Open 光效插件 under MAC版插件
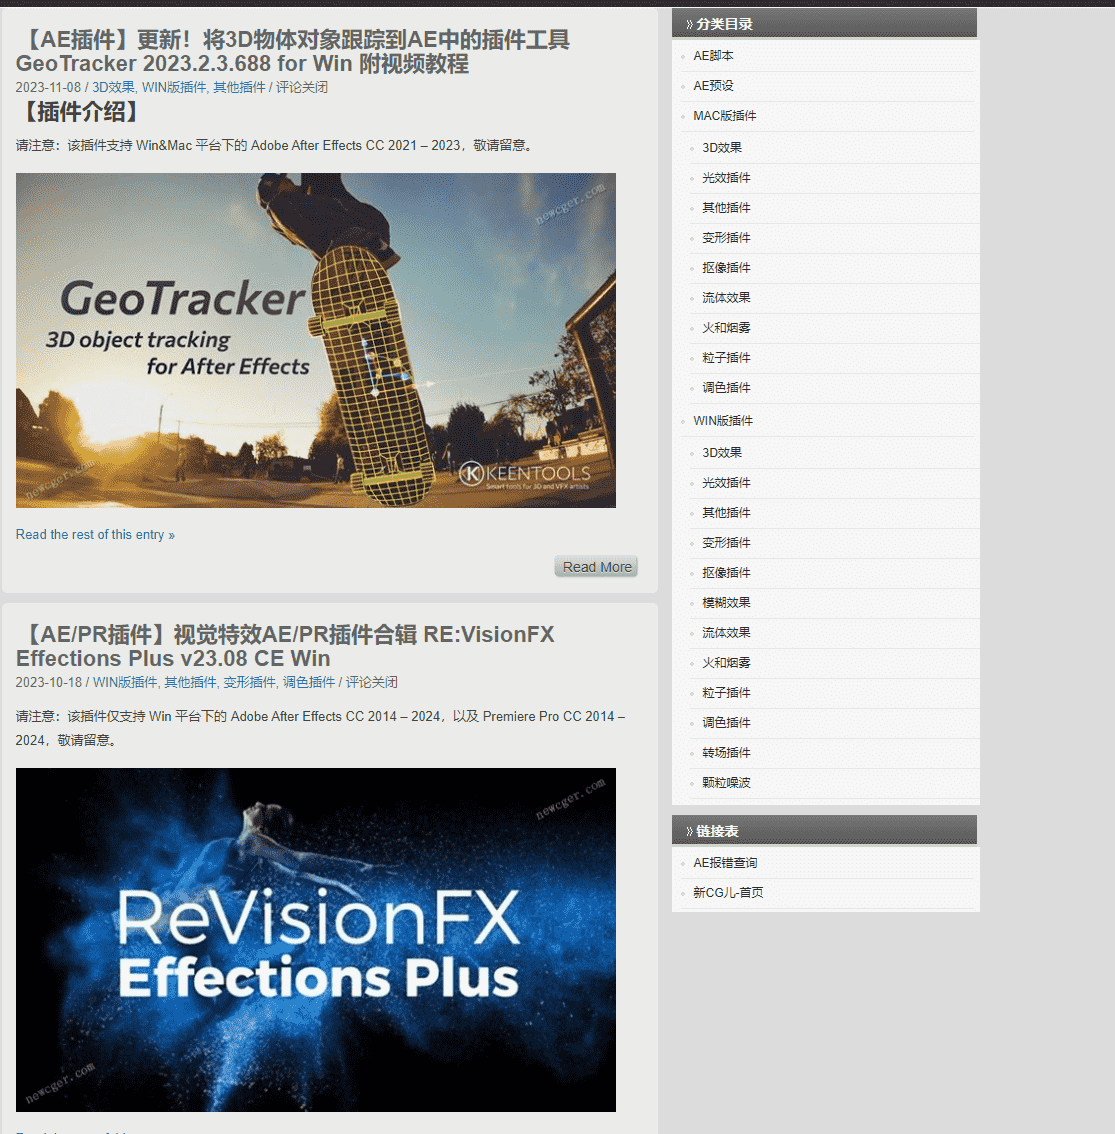This screenshot has height=1134, width=1115. point(726,178)
